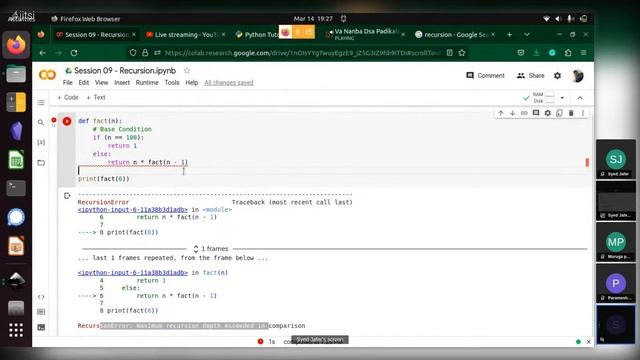Place cursor on print(fact(6)) code line
Screen dimensions: 640x360
click(x=104, y=179)
